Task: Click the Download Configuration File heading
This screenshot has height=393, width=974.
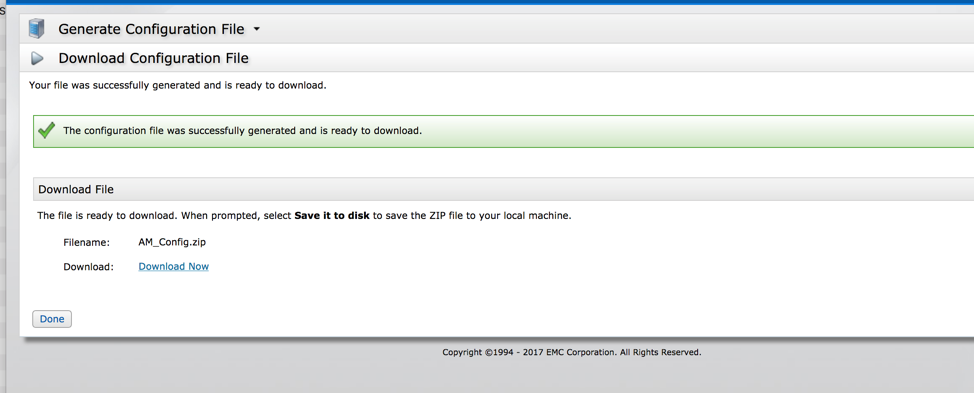Action: [153, 58]
